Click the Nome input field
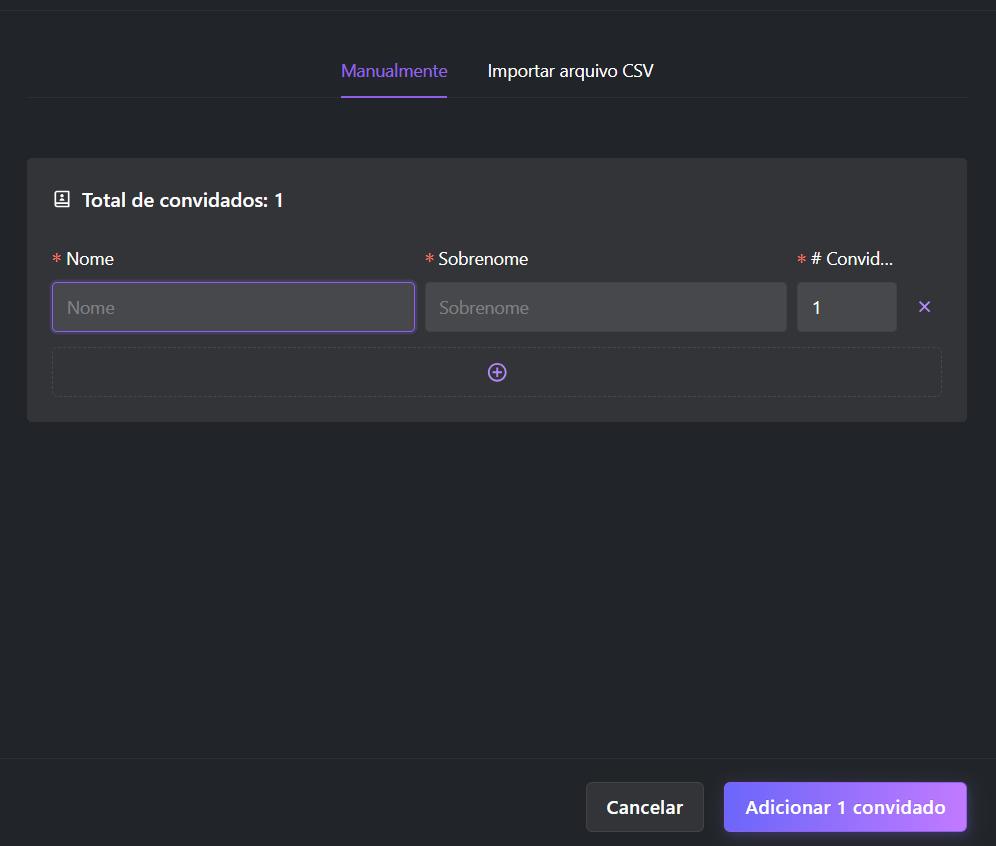The image size is (996, 846). tap(233, 307)
